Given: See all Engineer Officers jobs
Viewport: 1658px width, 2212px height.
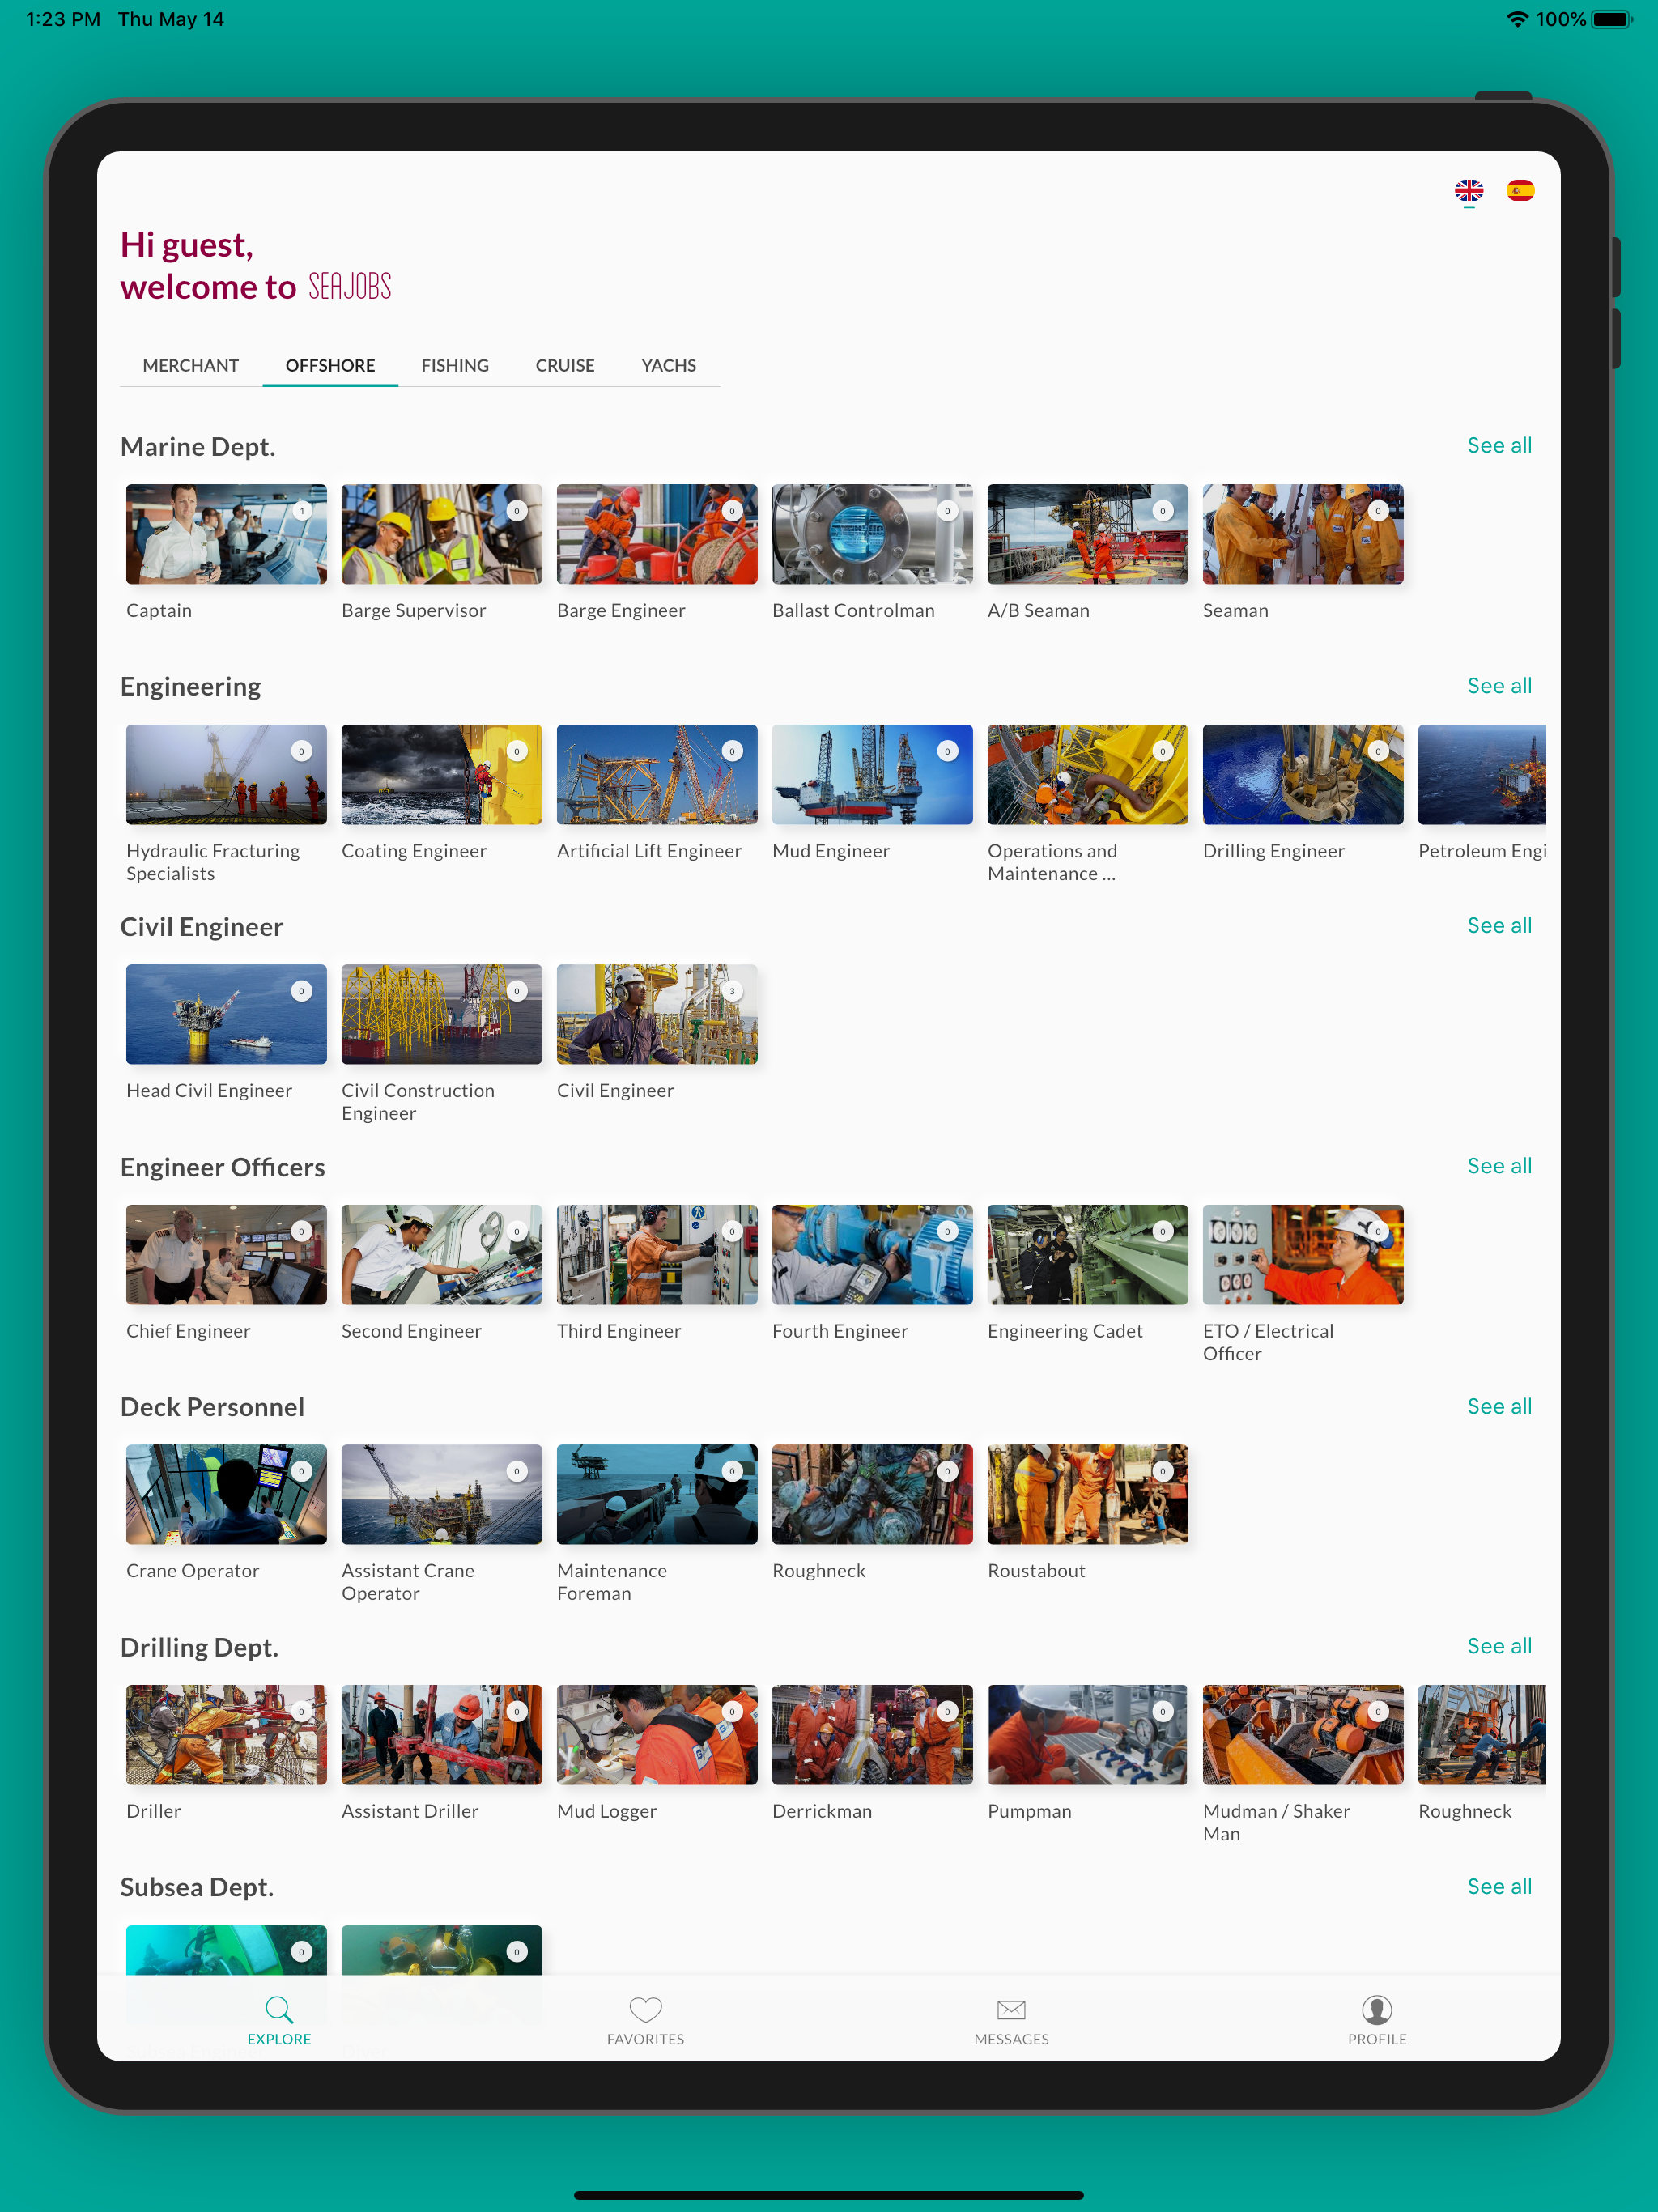Looking at the screenshot, I should tap(1499, 1166).
